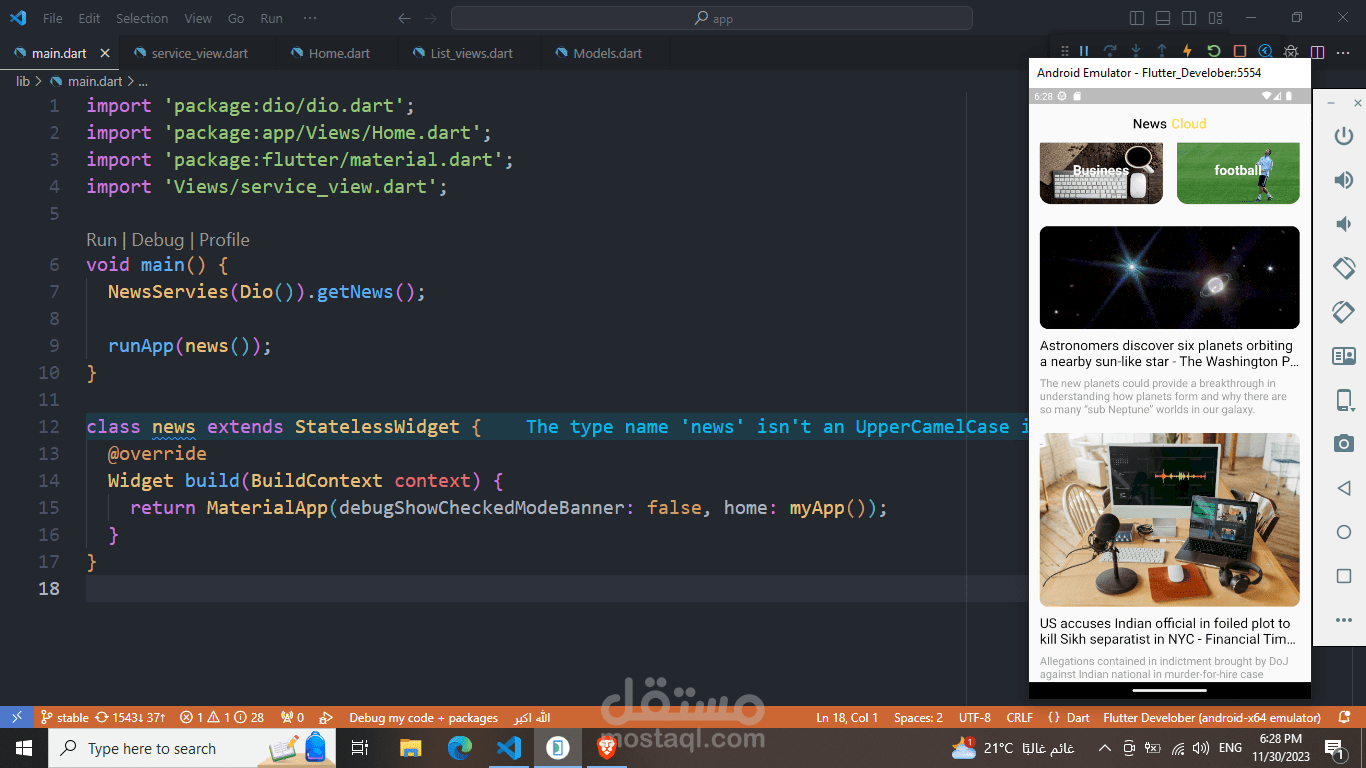Open Flutter DevTools widget inspector icon
The image size is (1366, 768).
(x=1265, y=51)
